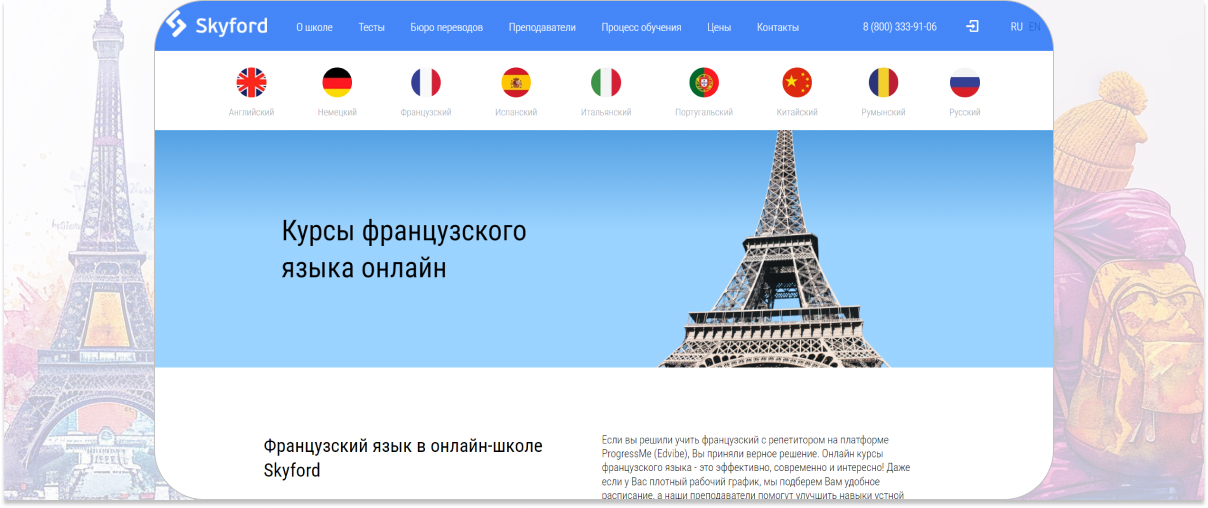Click the Romanian flag icon
Screen dimensions: 1208x508
point(883,83)
